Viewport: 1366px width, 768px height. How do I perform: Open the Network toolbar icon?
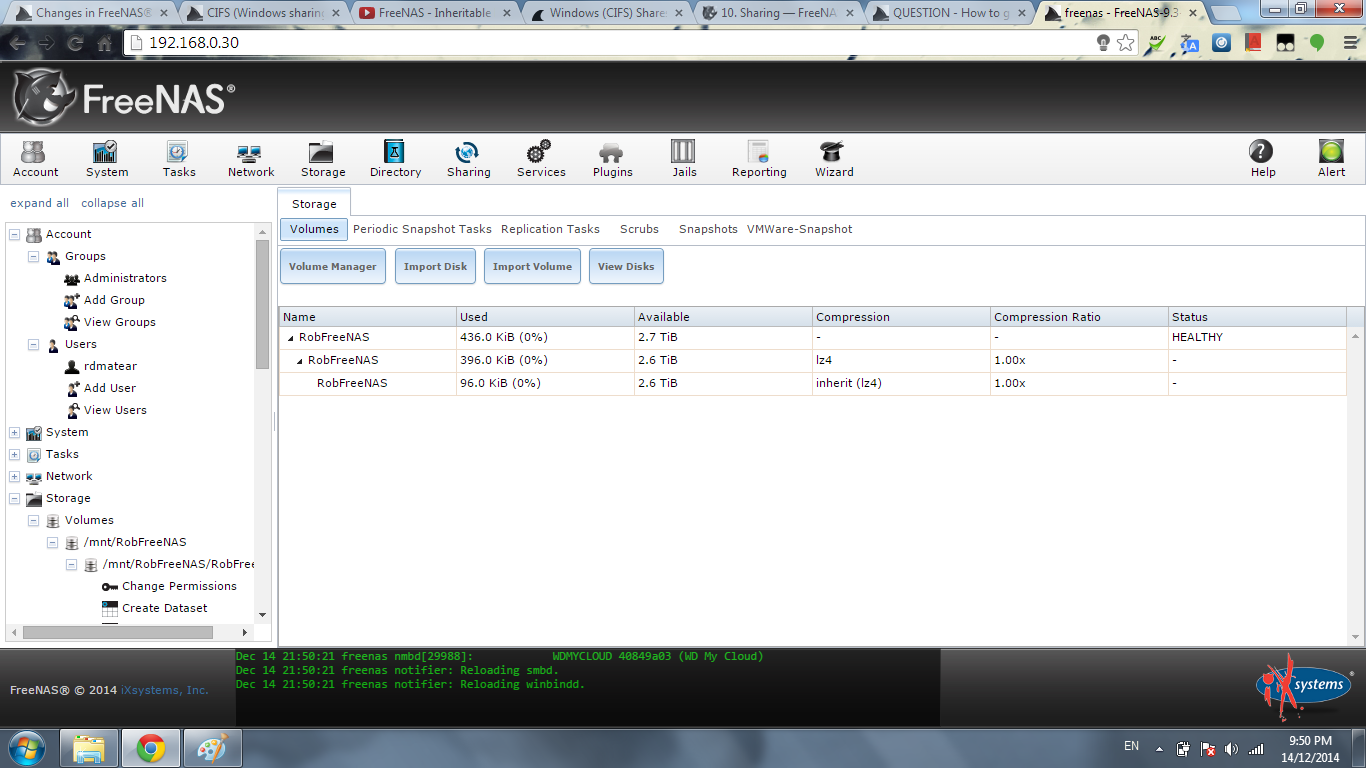pos(250,159)
